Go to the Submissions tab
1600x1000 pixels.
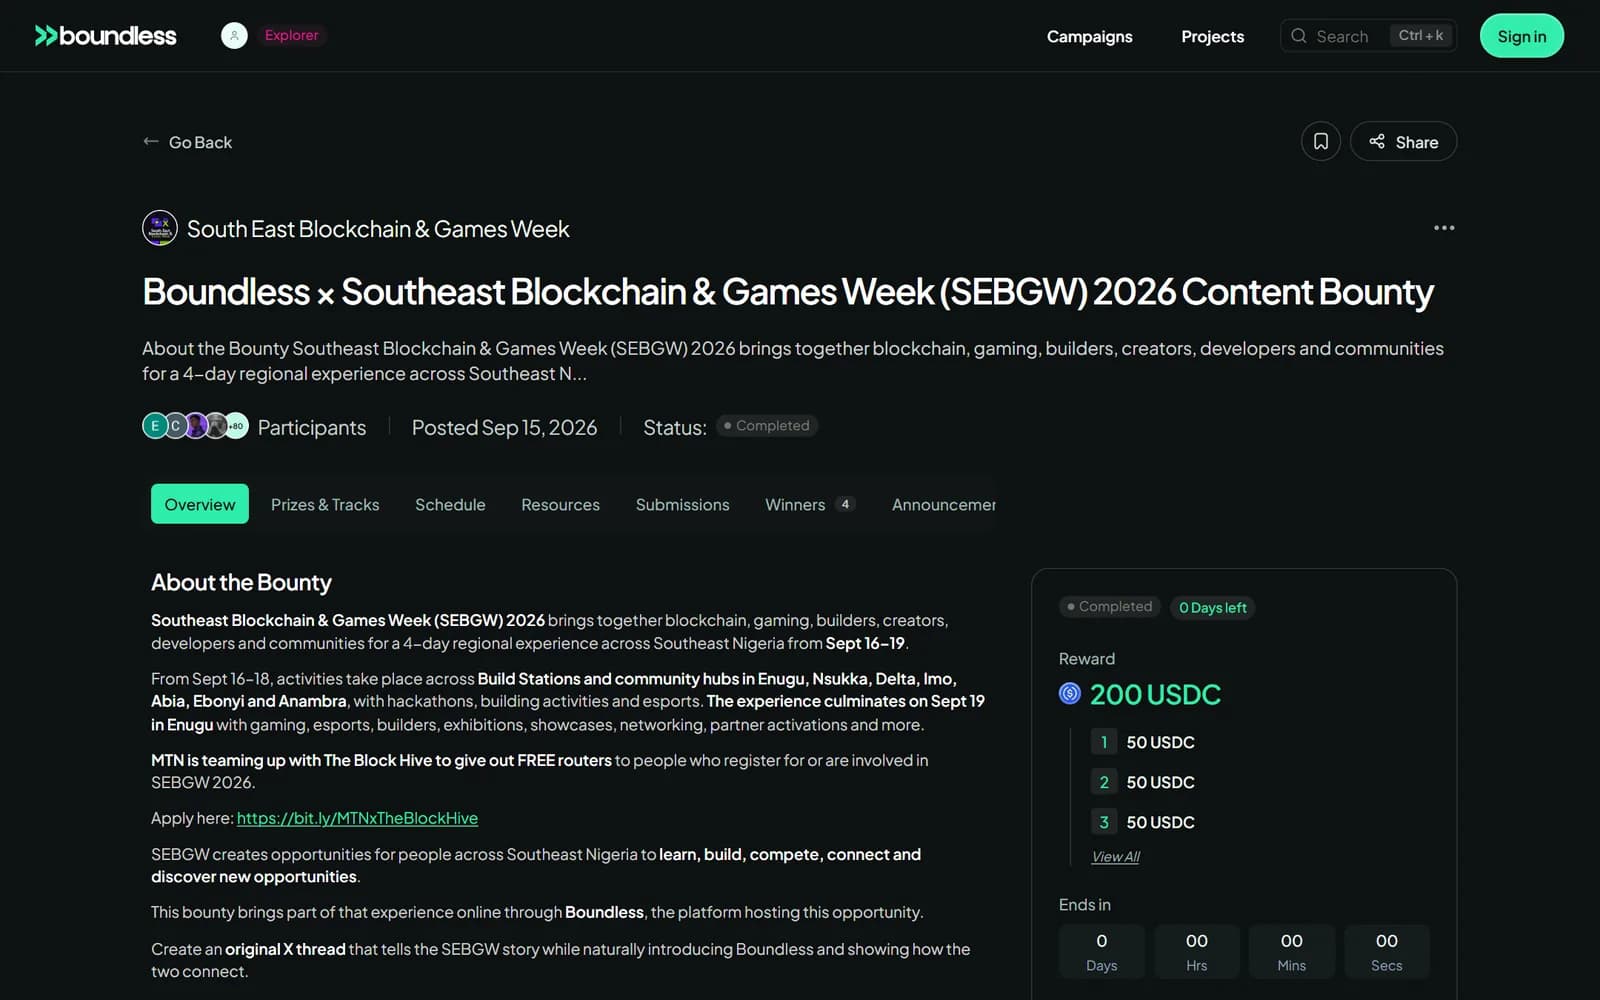pos(682,505)
